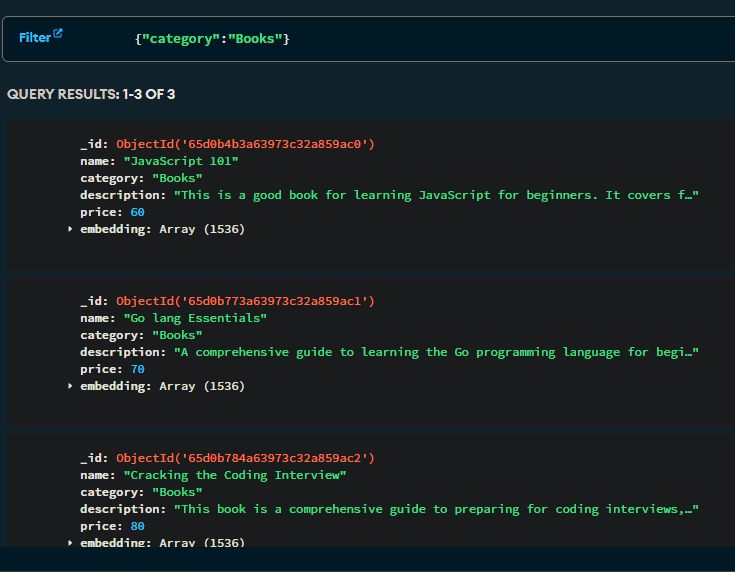Click the Go programming language description text
This screenshot has width=735, height=572.
click(x=435, y=352)
